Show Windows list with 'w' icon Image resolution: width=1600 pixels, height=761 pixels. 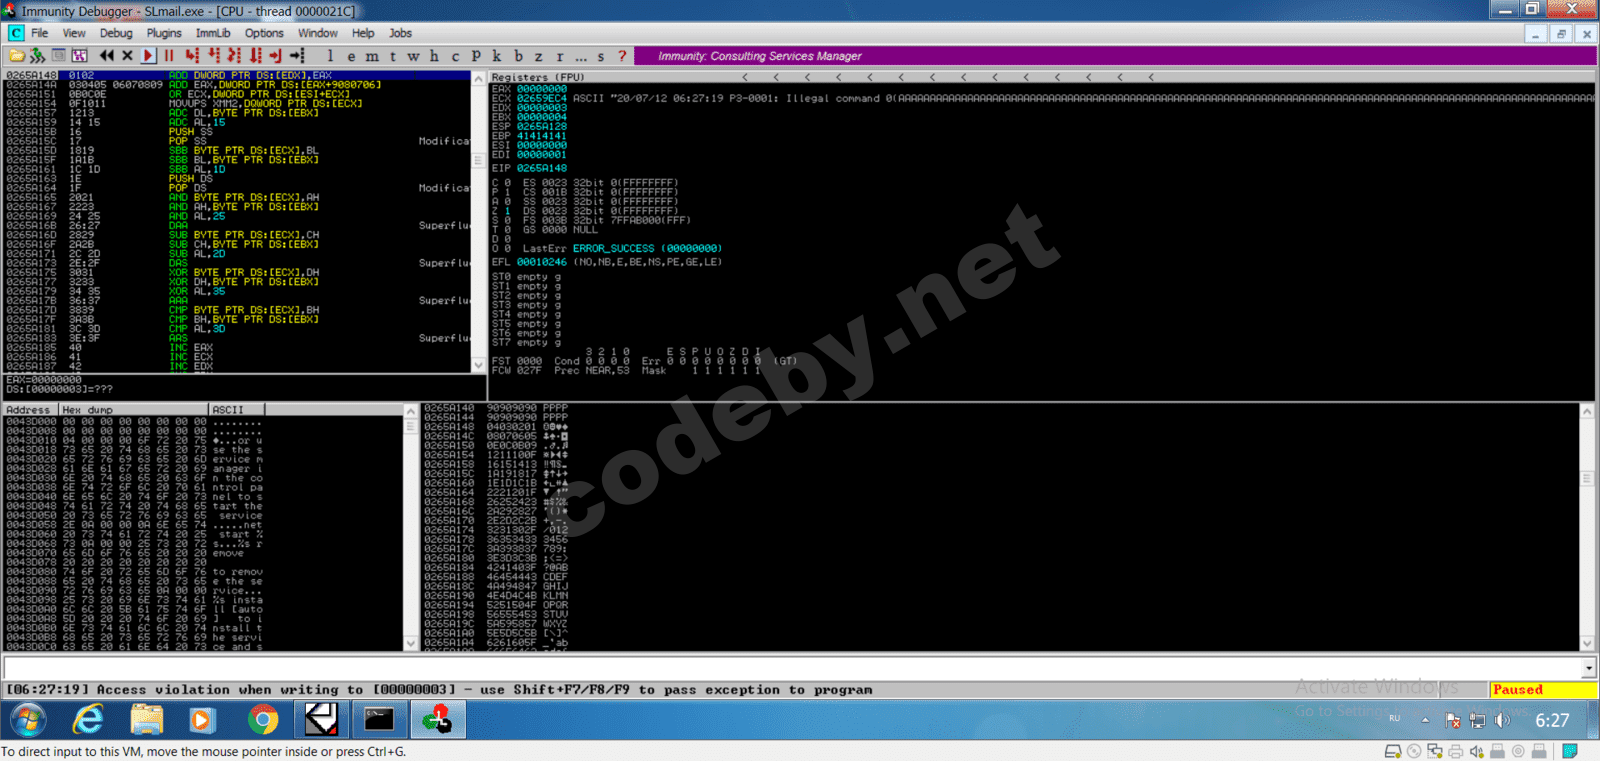(413, 56)
